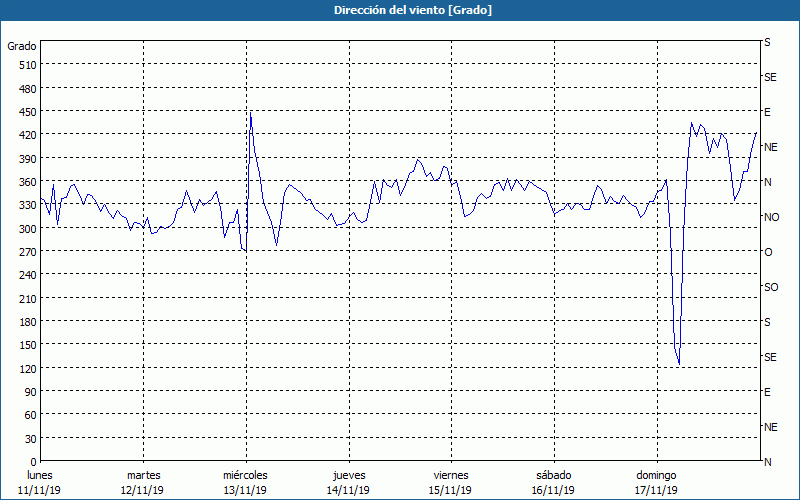Click the date label 17/11/19

[x=656, y=490]
